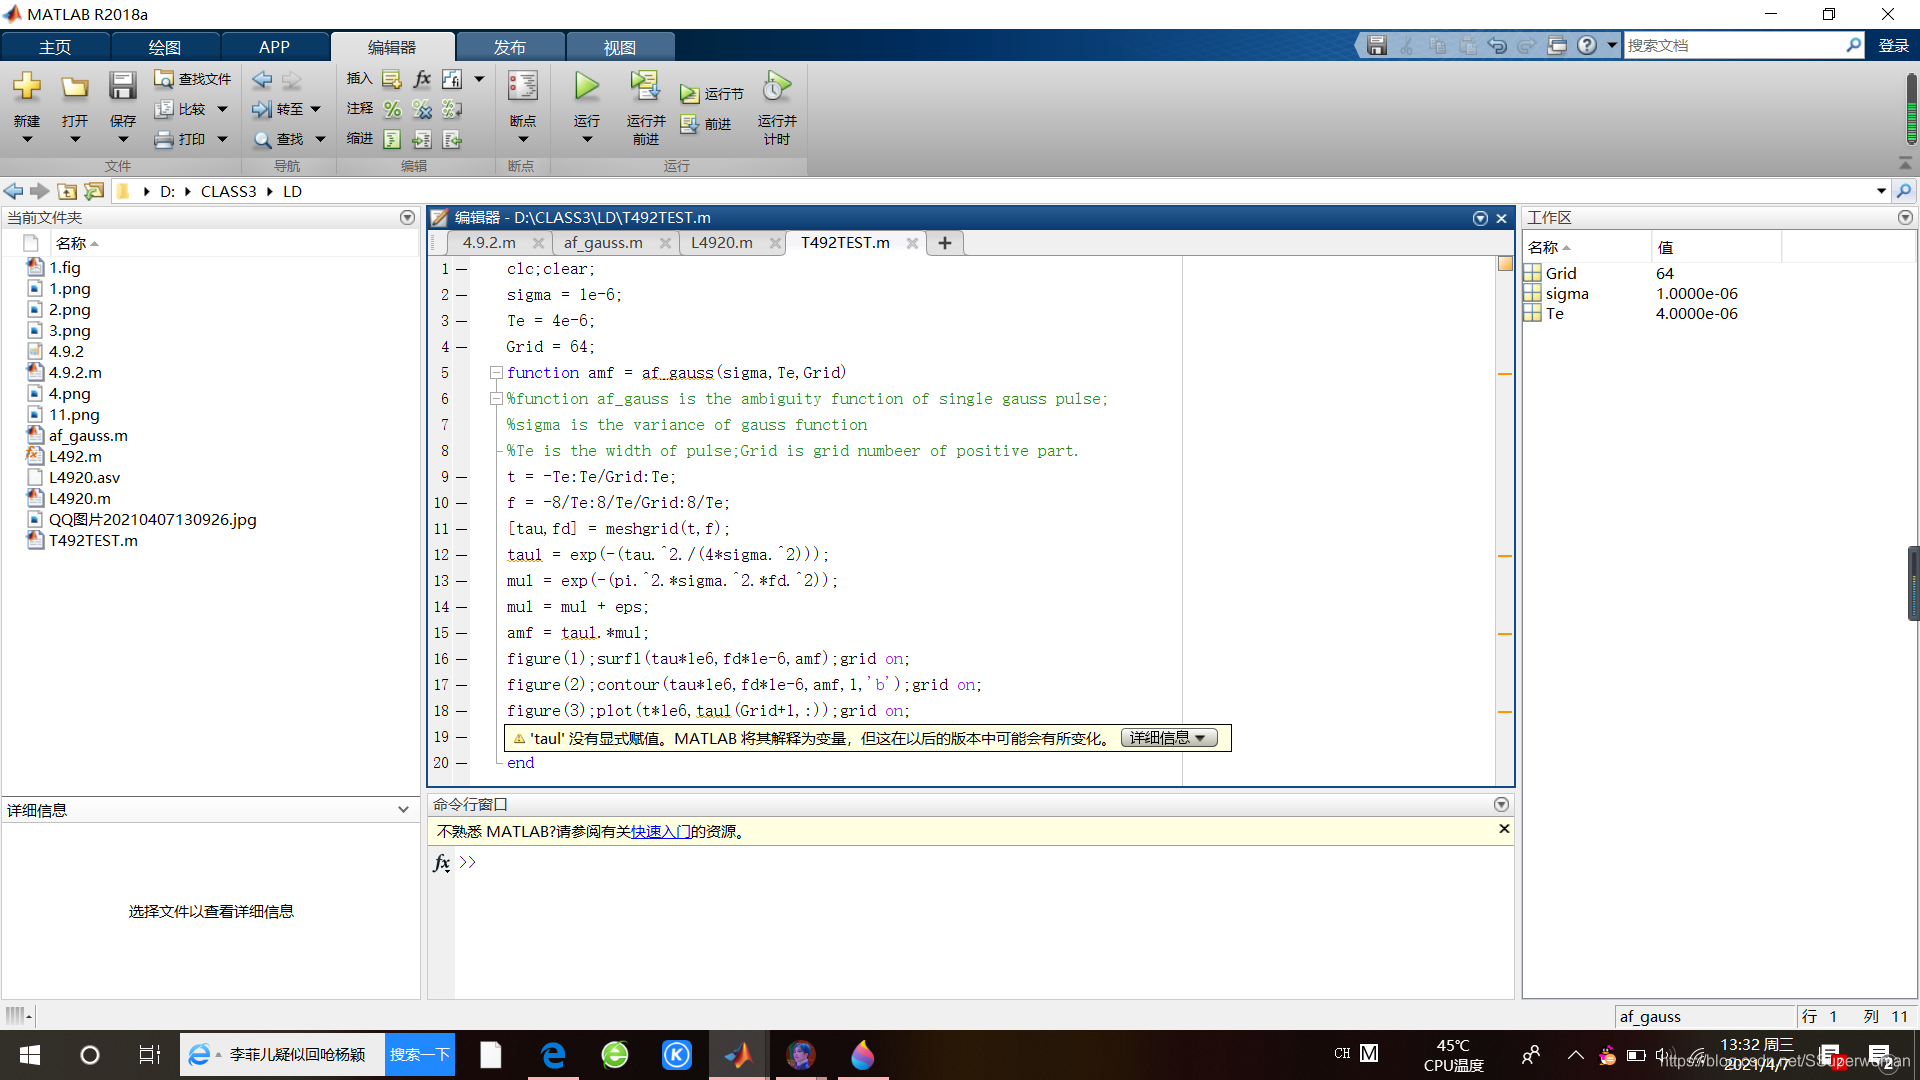This screenshot has height=1080, width=1920.
Task: Click the New (新建) file icon
Action: pos(27,88)
